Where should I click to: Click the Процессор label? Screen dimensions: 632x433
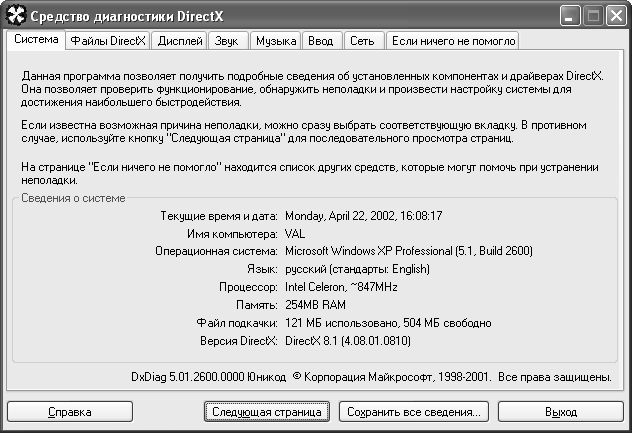tap(248, 287)
